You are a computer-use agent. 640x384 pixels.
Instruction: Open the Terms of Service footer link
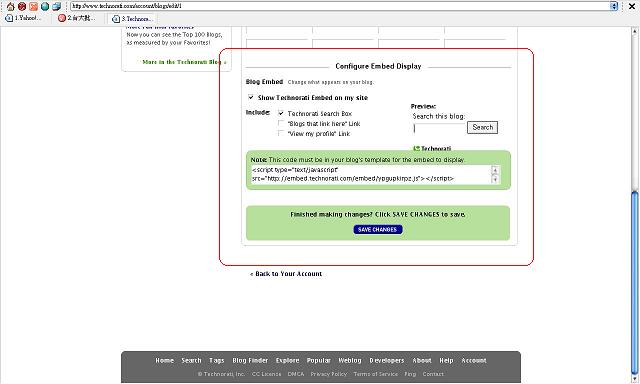(376, 374)
